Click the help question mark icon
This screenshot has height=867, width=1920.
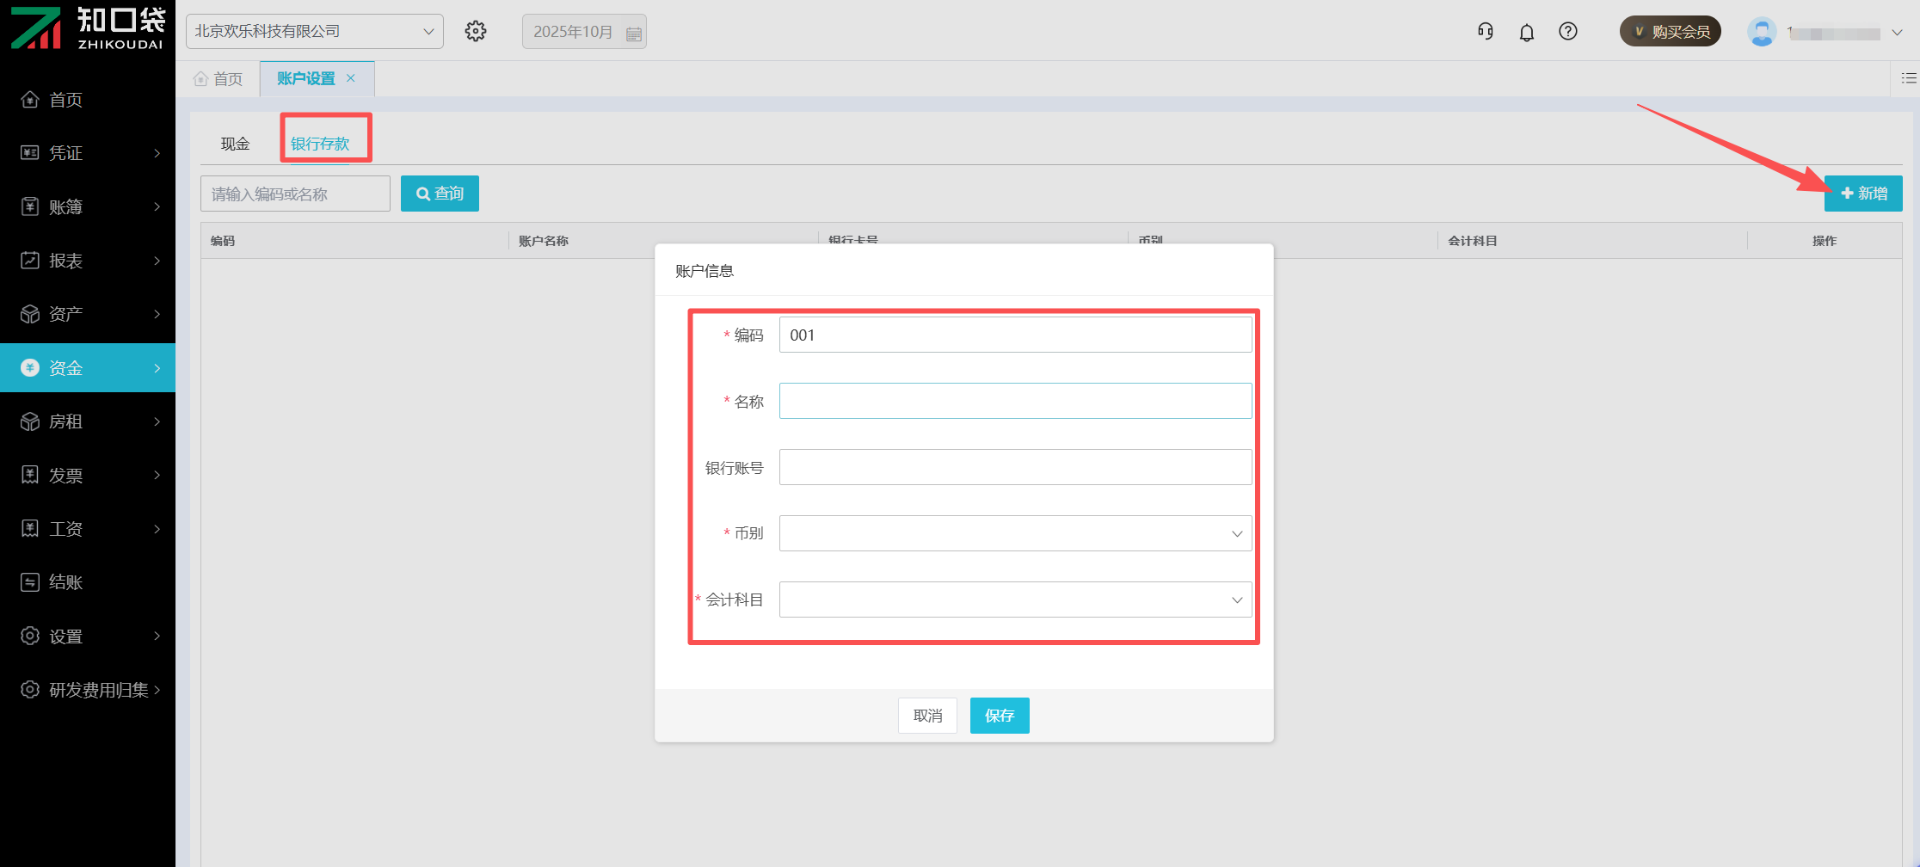[1568, 32]
